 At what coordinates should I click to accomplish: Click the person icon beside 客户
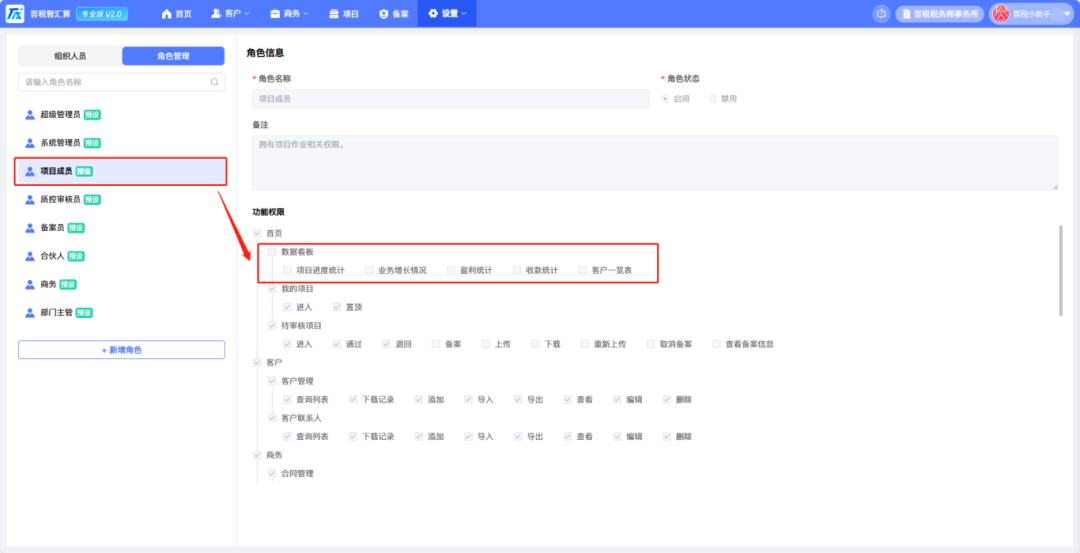(216, 14)
